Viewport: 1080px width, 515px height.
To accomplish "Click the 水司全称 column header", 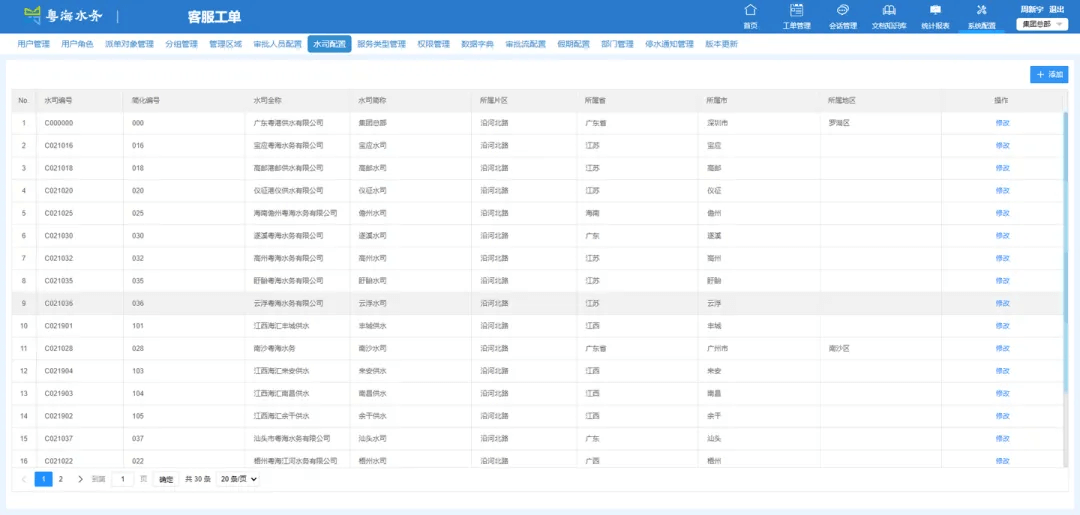I will tap(268, 101).
